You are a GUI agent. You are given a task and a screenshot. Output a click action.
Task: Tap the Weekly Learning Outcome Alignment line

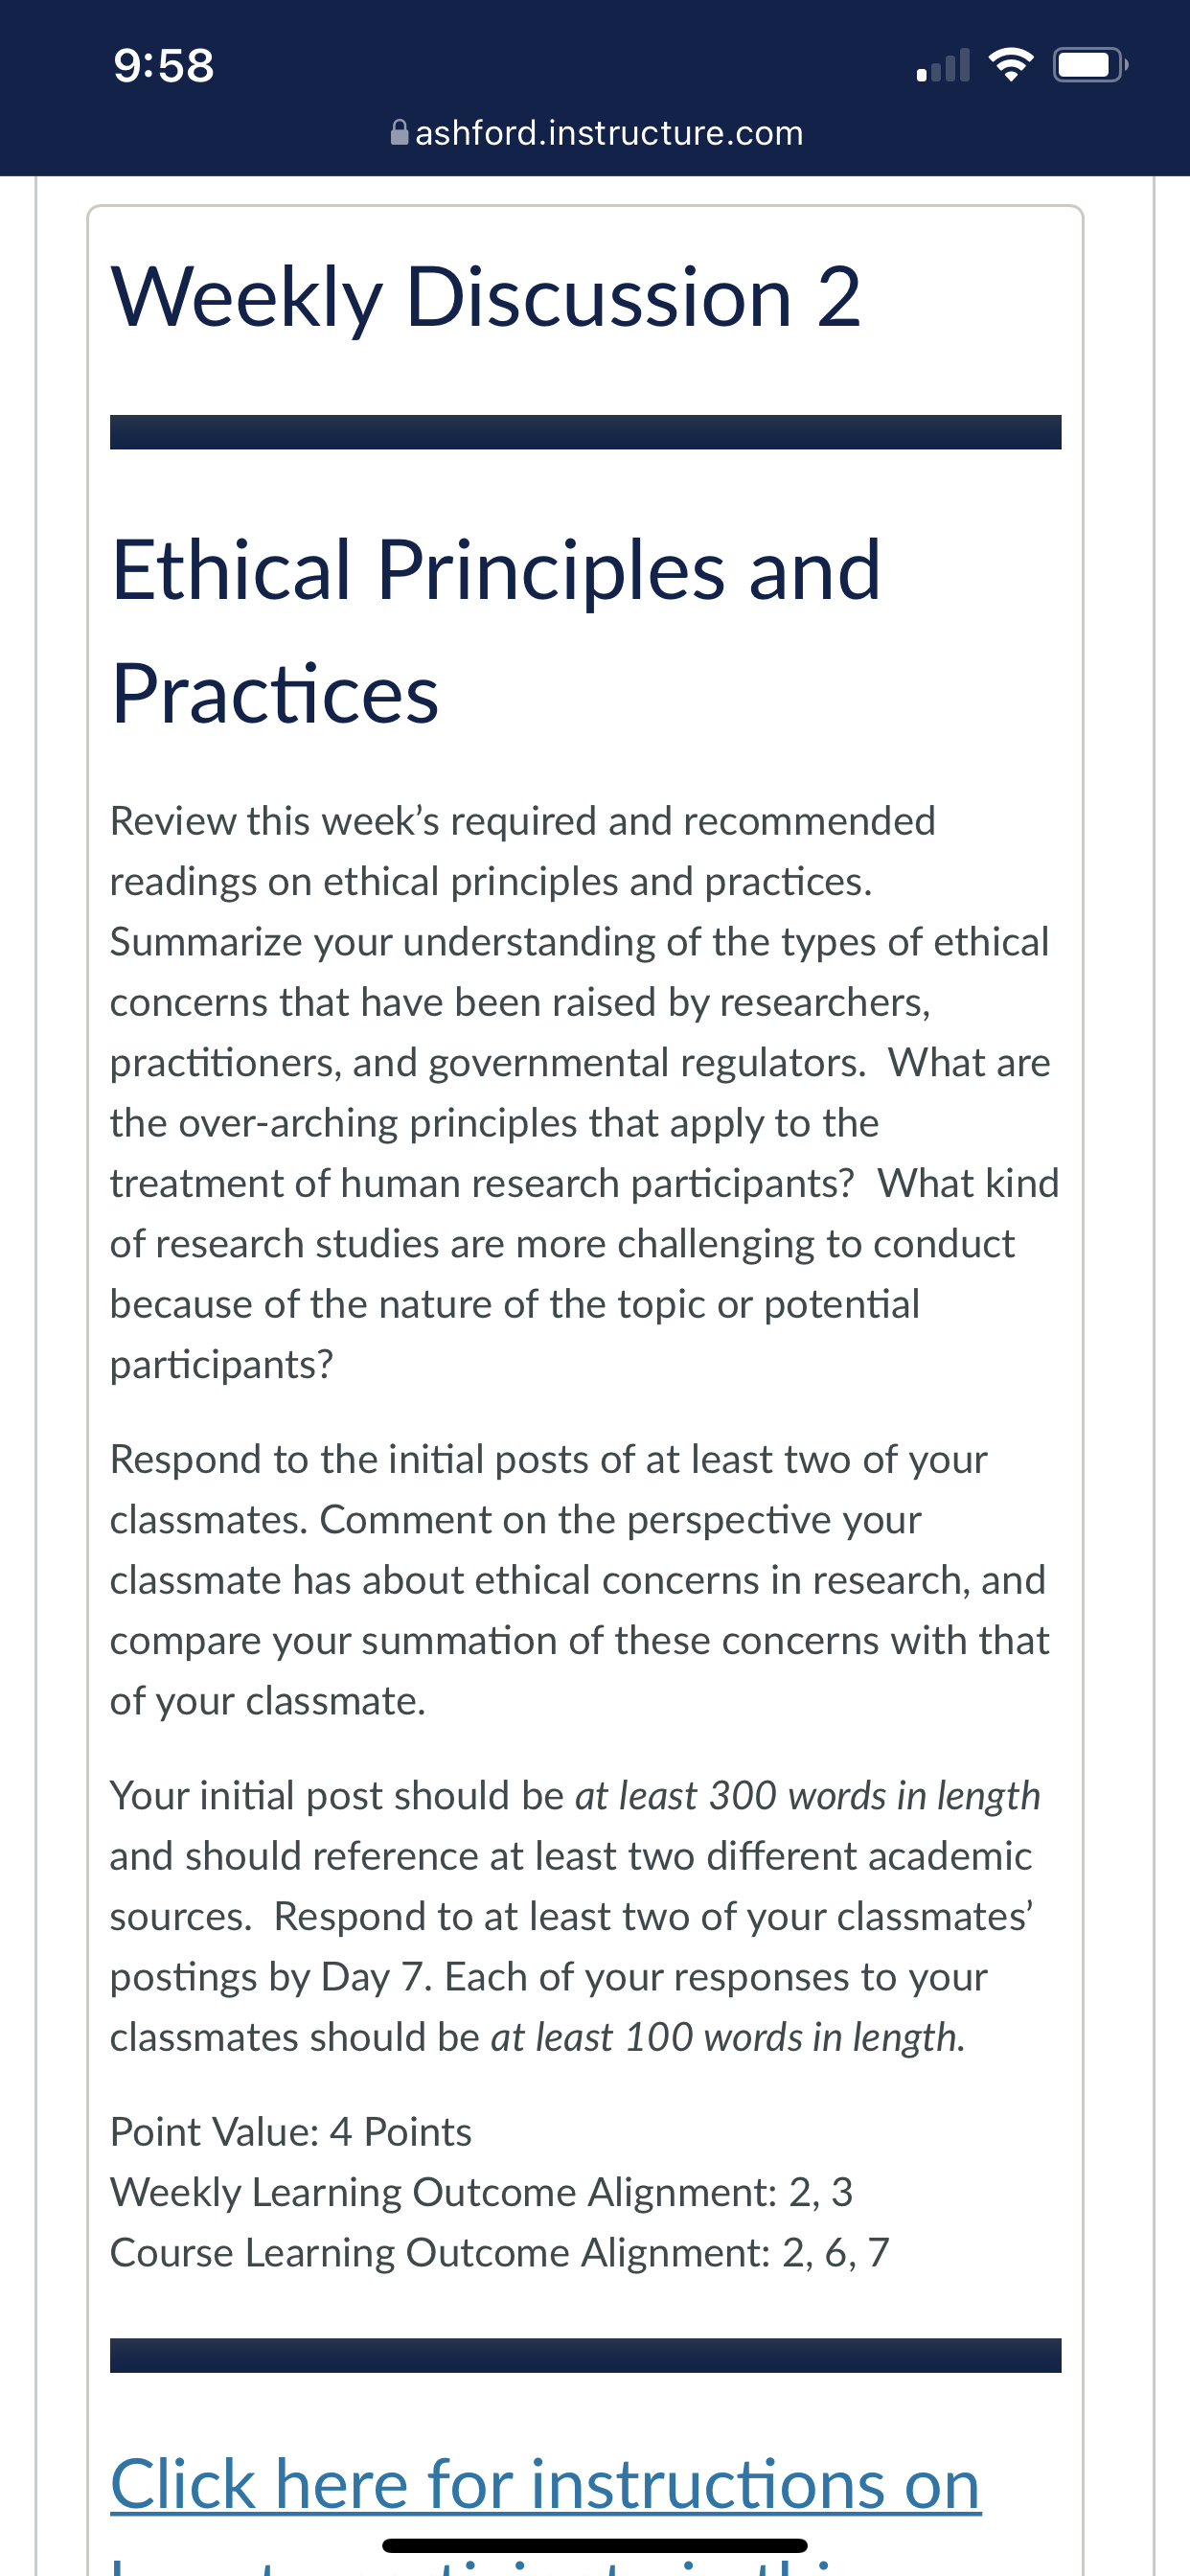point(481,2192)
